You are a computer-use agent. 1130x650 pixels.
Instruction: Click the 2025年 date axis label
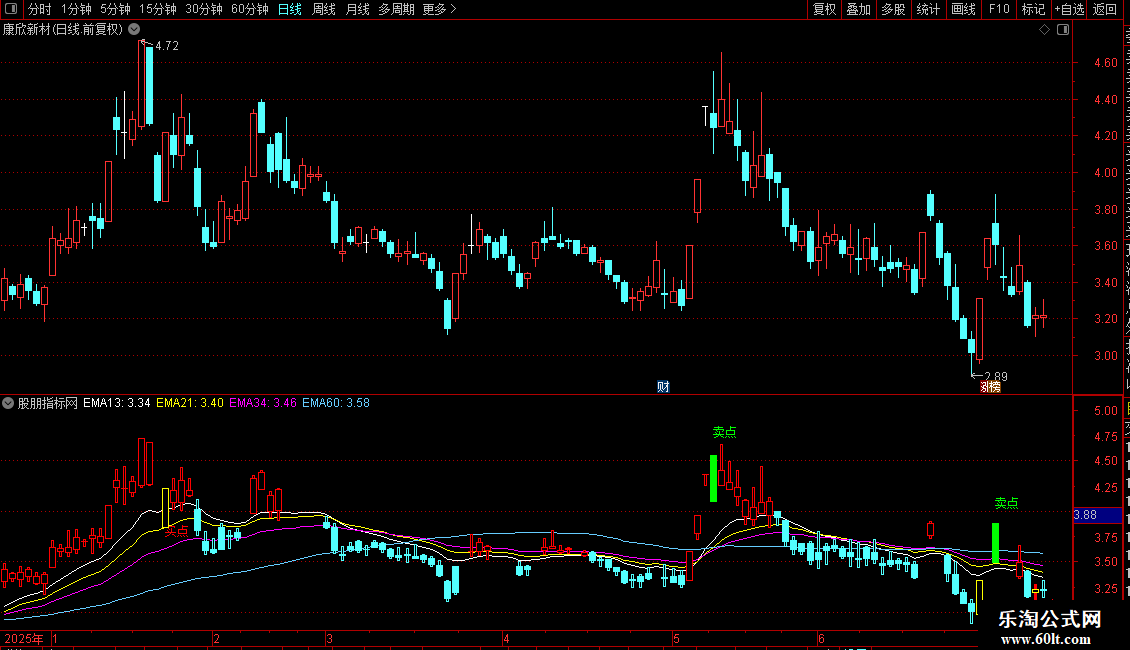24,638
